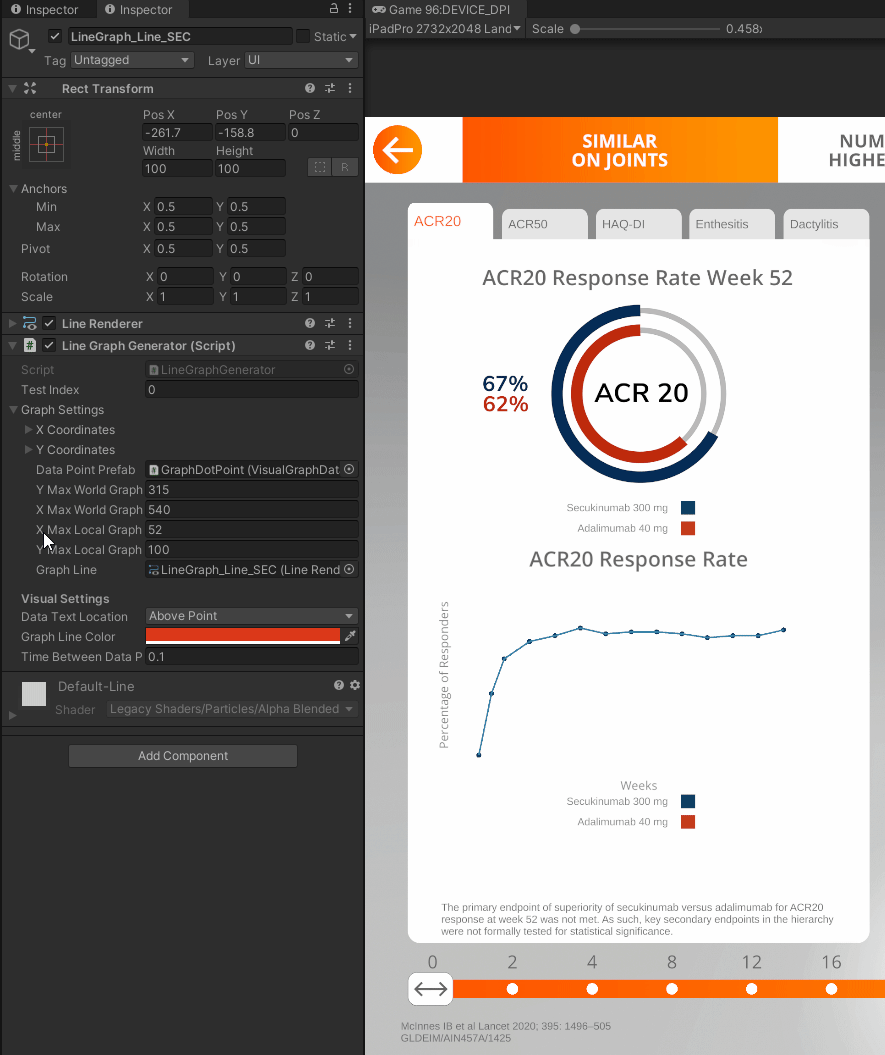
Task: Click the Line Renderer component icon
Action: coord(30,324)
